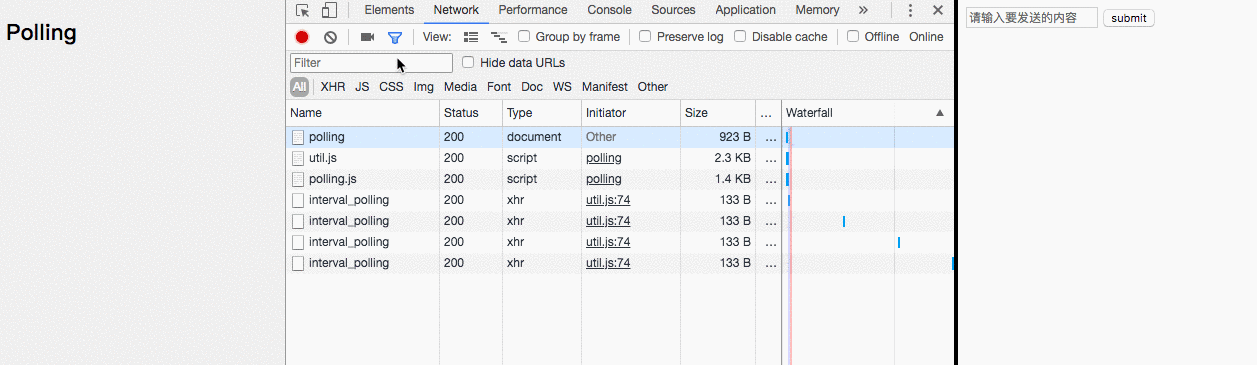The height and width of the screenshot is (365, 1257).
Task: Click the submit button
Action: tap(1129, 18)
